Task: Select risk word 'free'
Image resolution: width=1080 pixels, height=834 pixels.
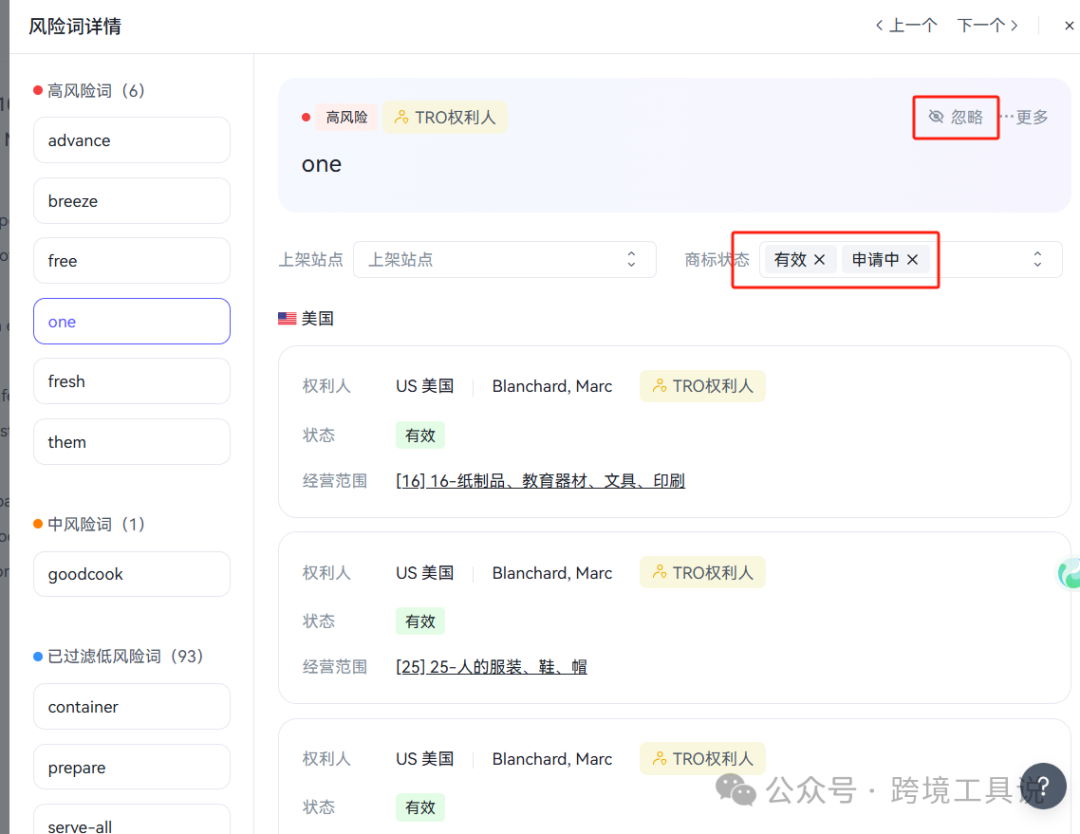Action: (x=132, y=261)
